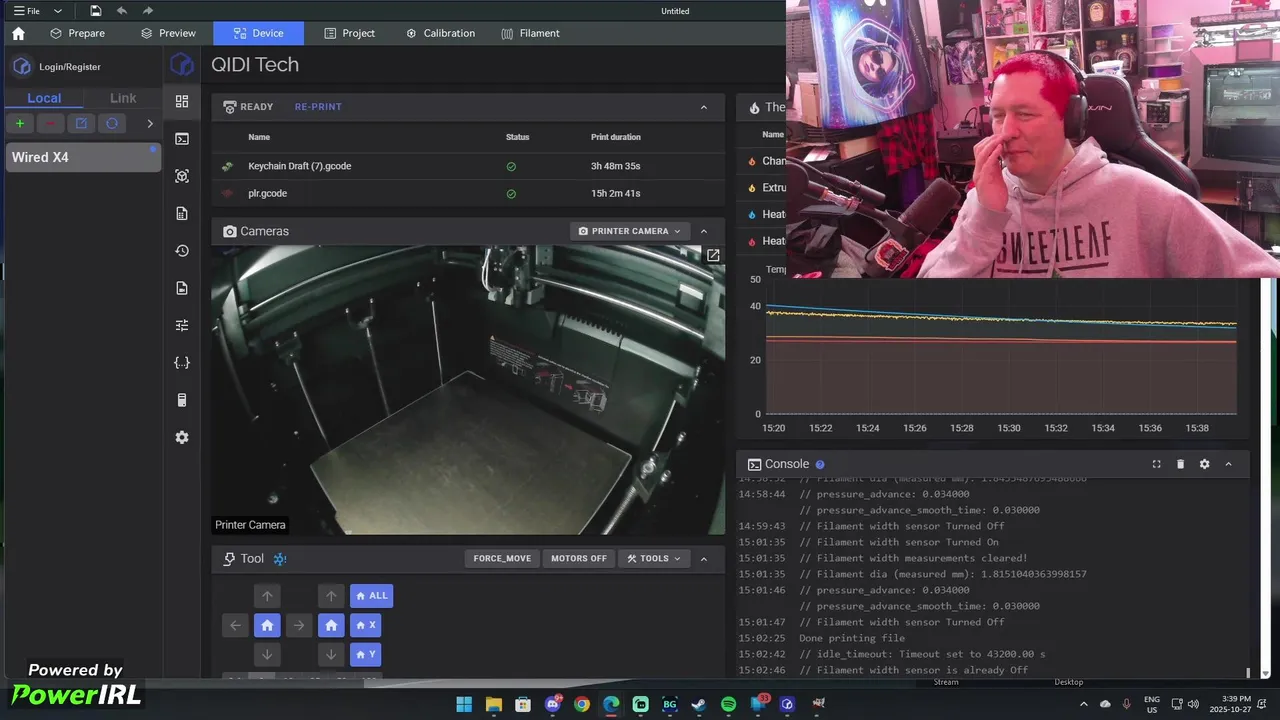
Task: Open Steam from the taskbar
Action: [699, 705]
